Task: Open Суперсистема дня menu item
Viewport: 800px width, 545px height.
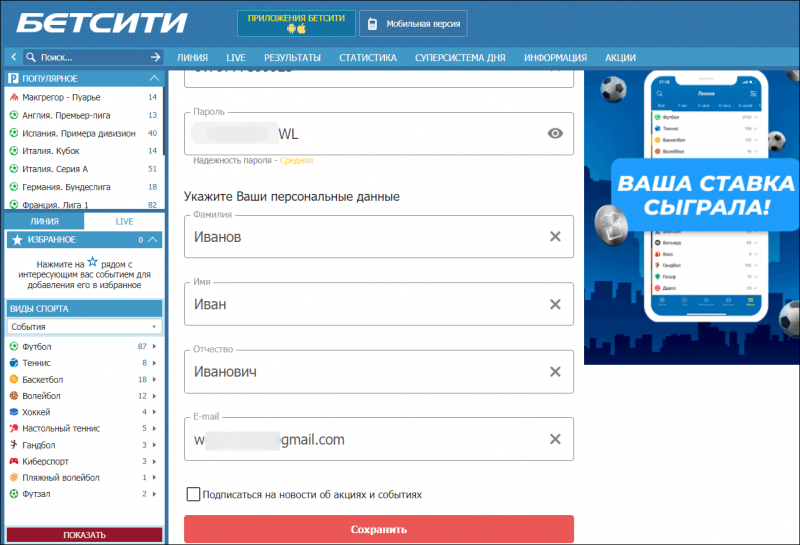Action: (460, 58)
